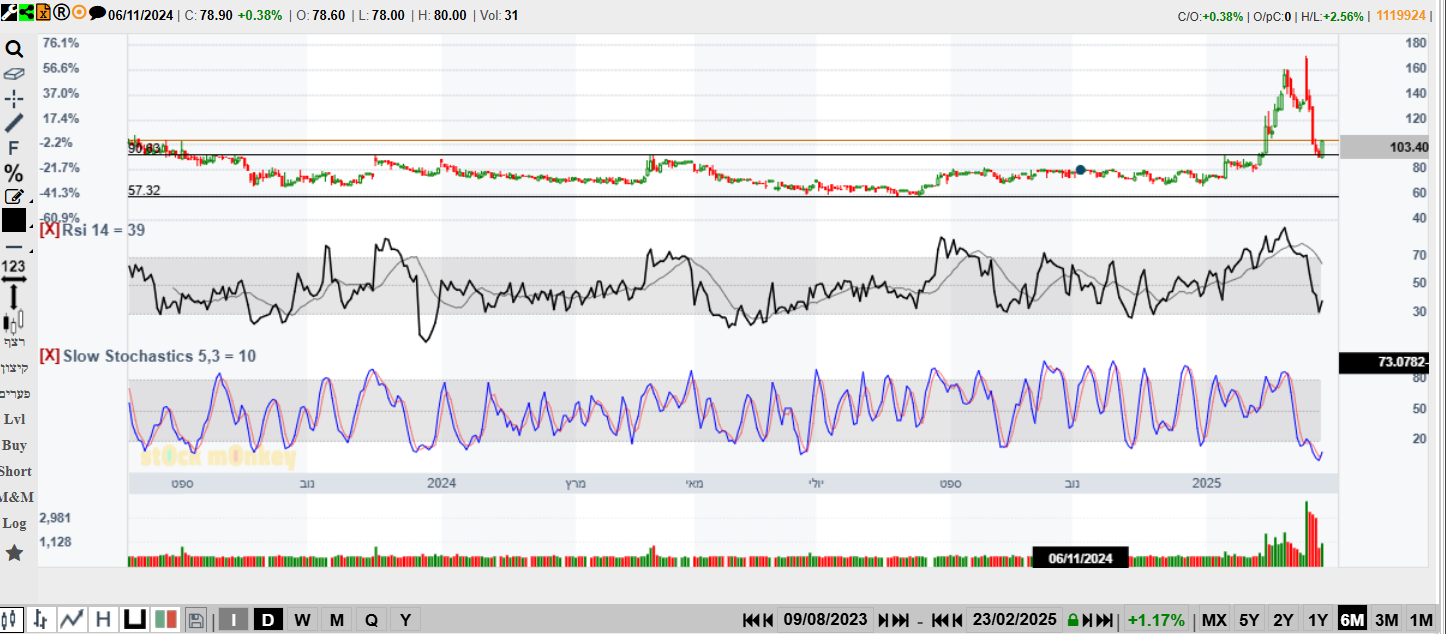Remove the Slow Stochastics indicator
Screen dimensions: 1446x634
(x=49, y=356)
